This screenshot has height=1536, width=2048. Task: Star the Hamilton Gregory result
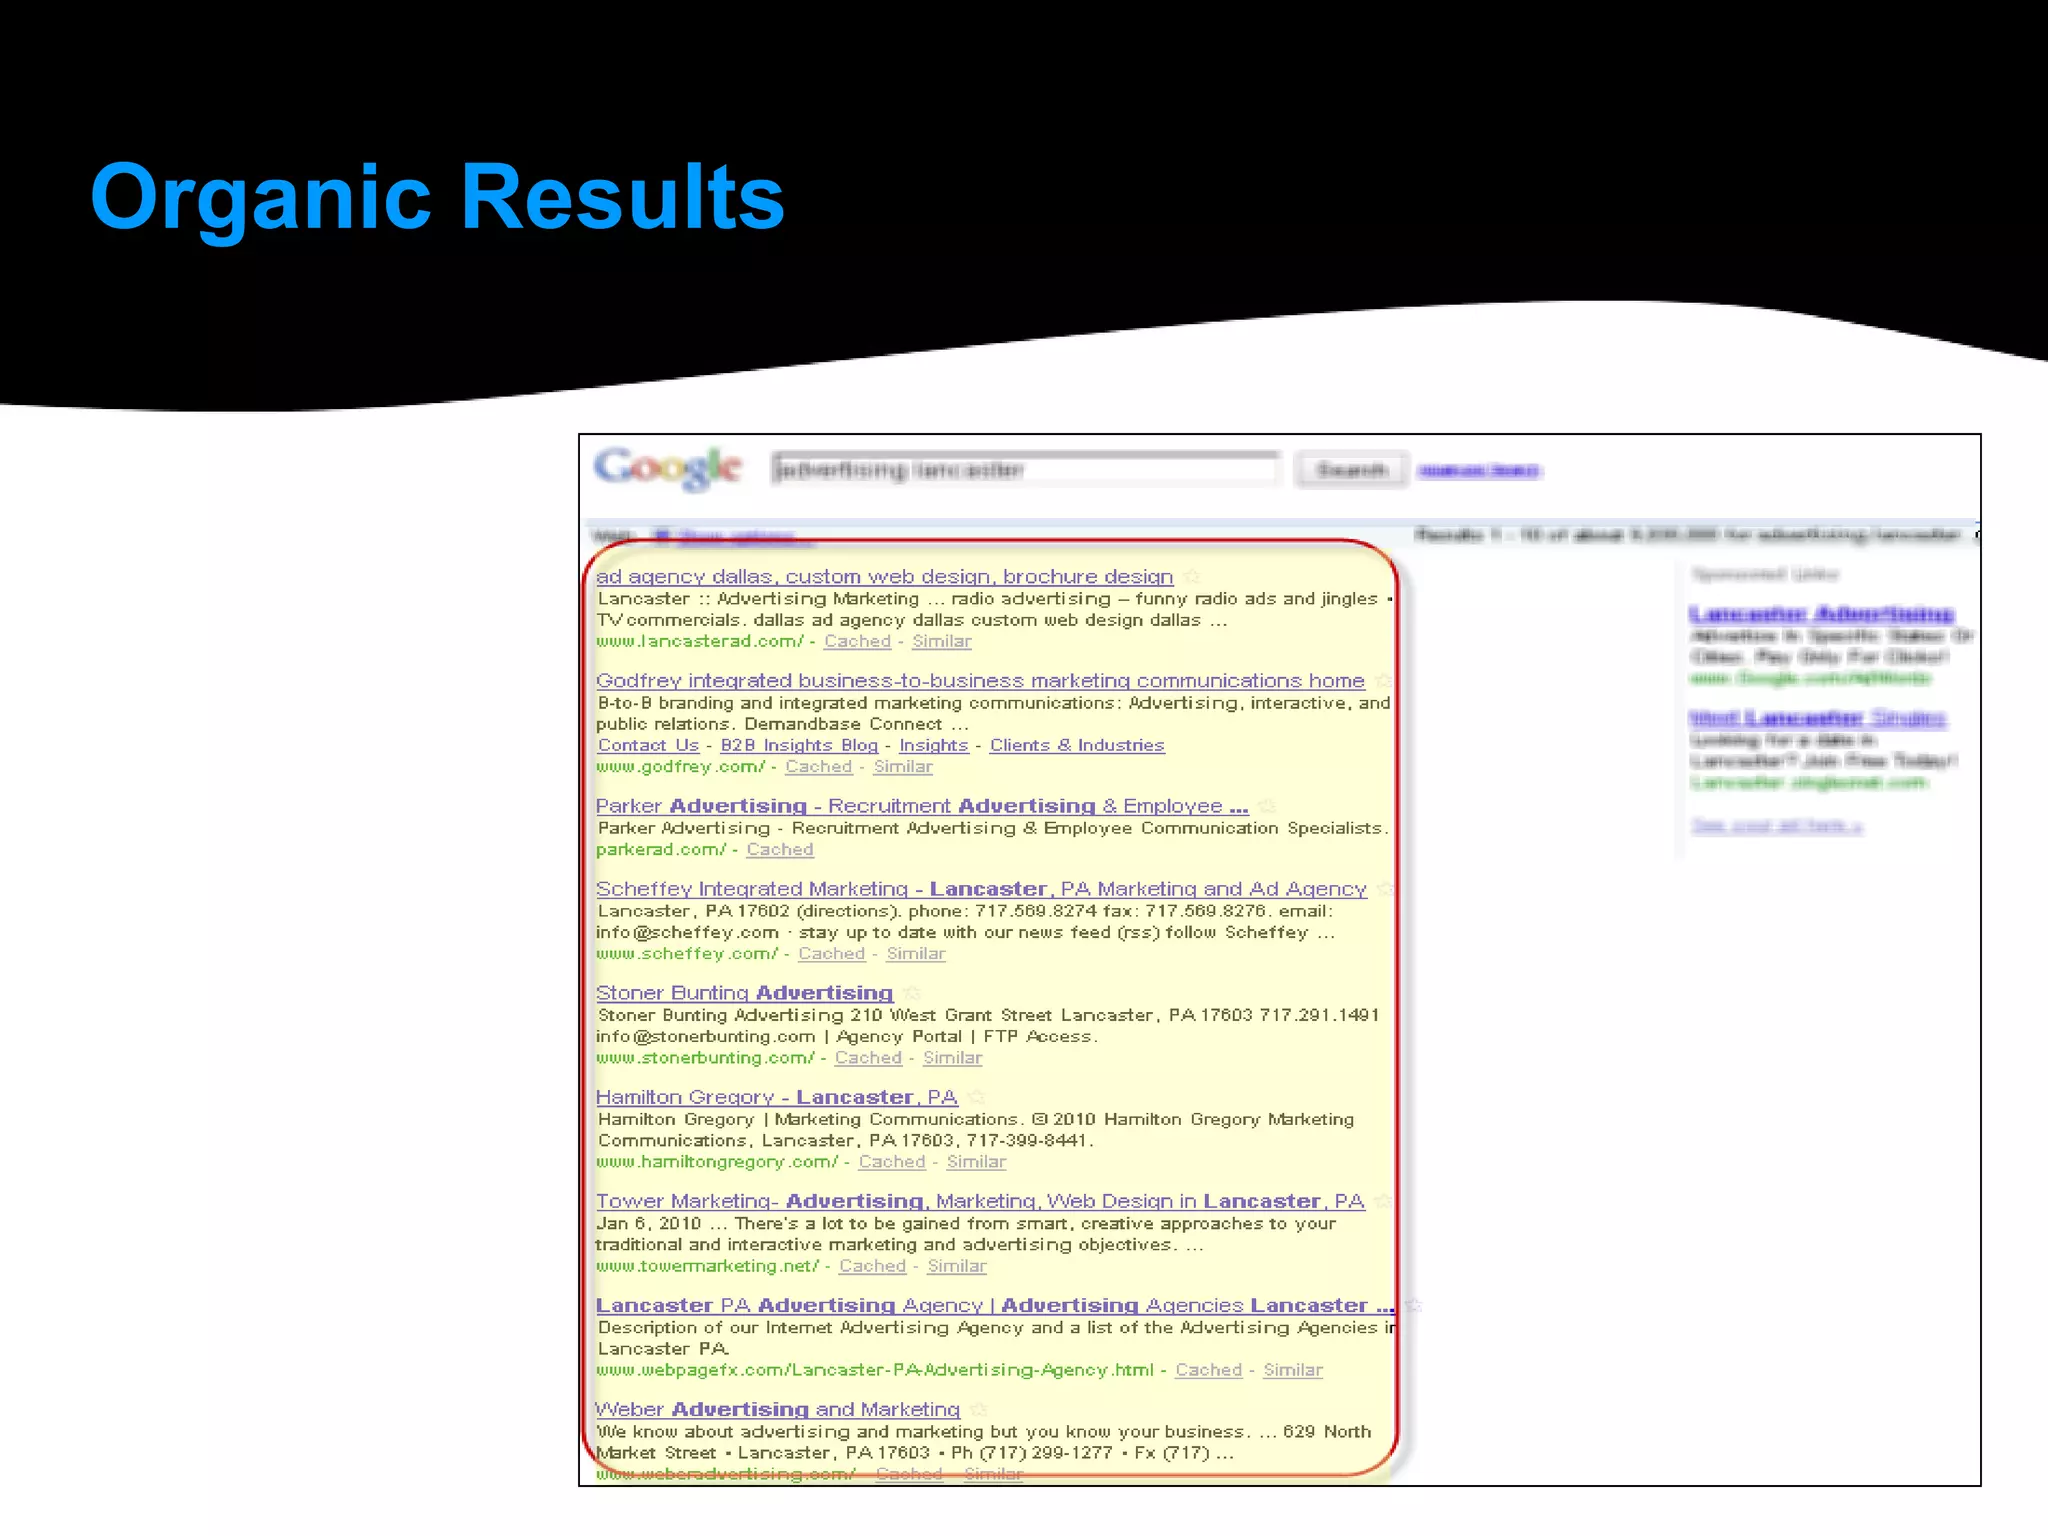[x=977, y=1097]
